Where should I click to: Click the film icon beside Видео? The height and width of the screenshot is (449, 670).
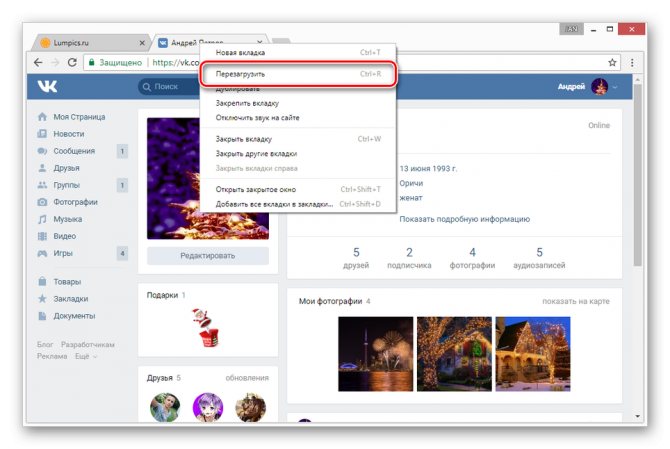coord(42,236)
